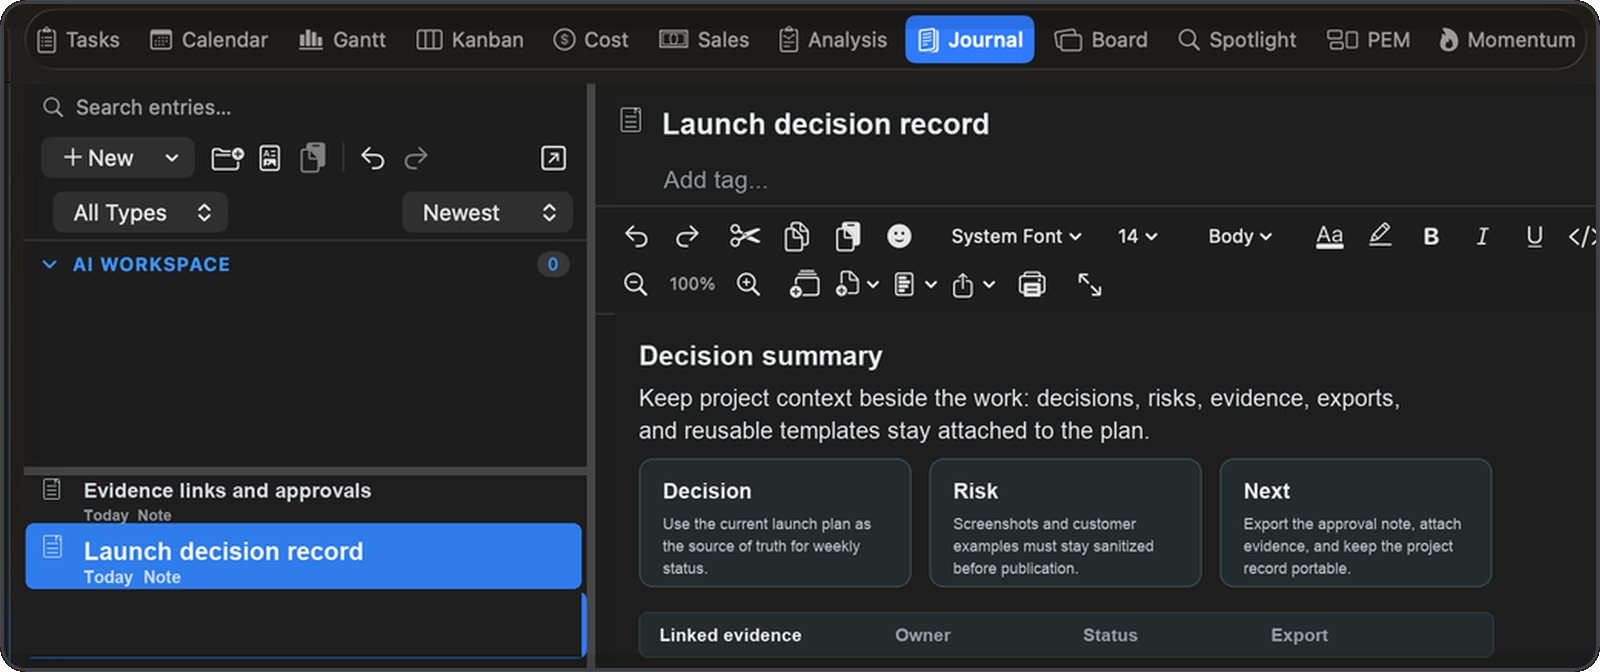Open the Cost tab
This screenshot has height=672, width=1600.
click(x=591, y=40)
